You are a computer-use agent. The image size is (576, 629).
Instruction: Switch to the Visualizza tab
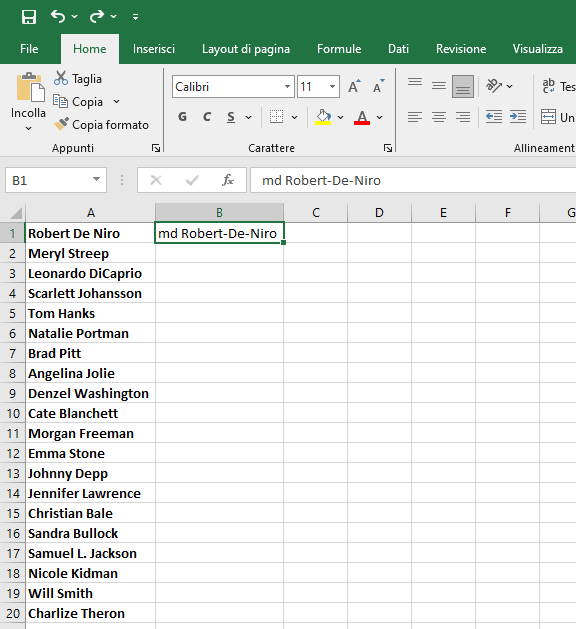[537, 49]
